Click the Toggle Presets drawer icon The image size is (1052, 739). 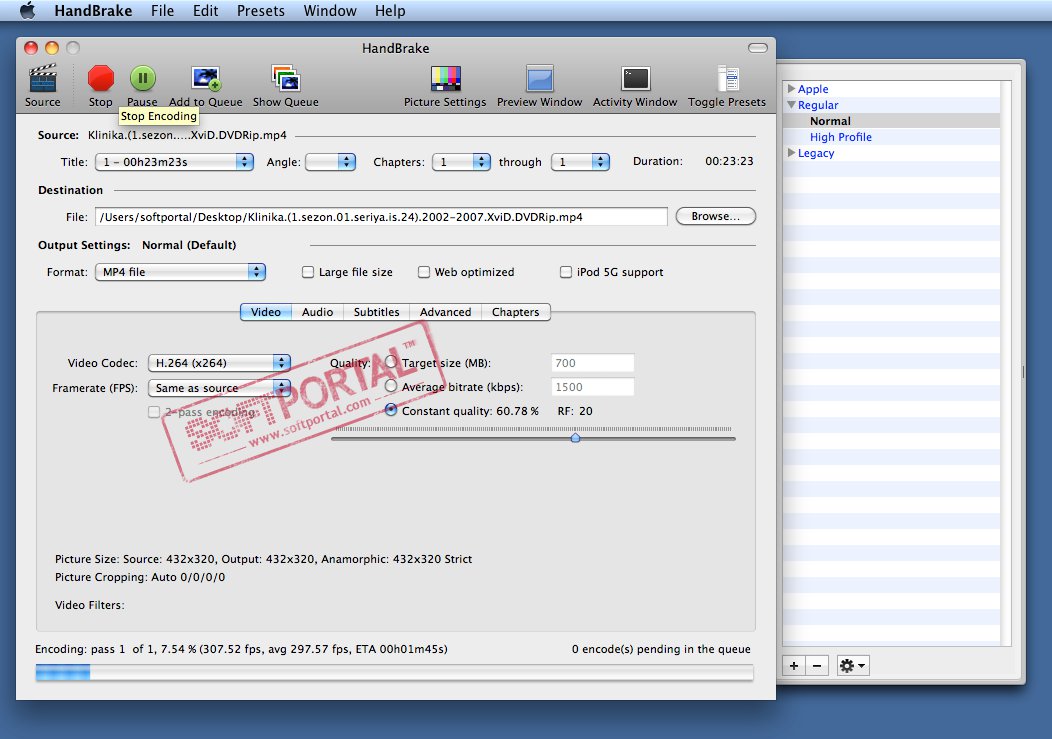point(727,79)
